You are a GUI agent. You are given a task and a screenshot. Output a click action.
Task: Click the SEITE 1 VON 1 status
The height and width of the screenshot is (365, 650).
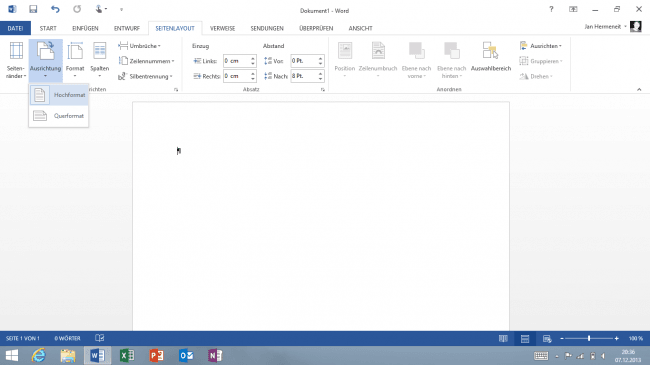(22, 338)
